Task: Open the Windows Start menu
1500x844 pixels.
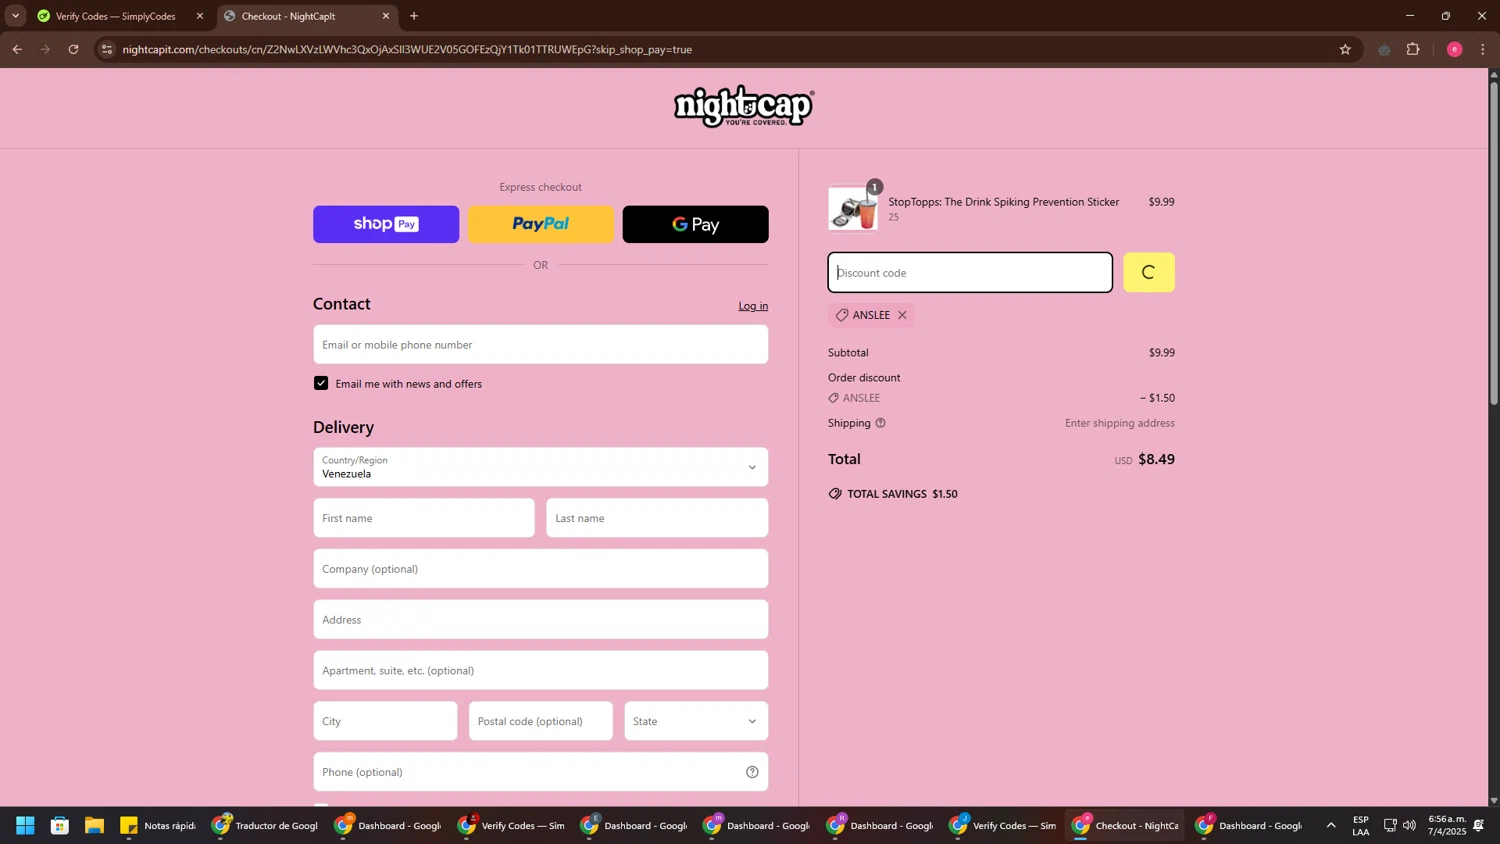Action: tap(25, 826)
